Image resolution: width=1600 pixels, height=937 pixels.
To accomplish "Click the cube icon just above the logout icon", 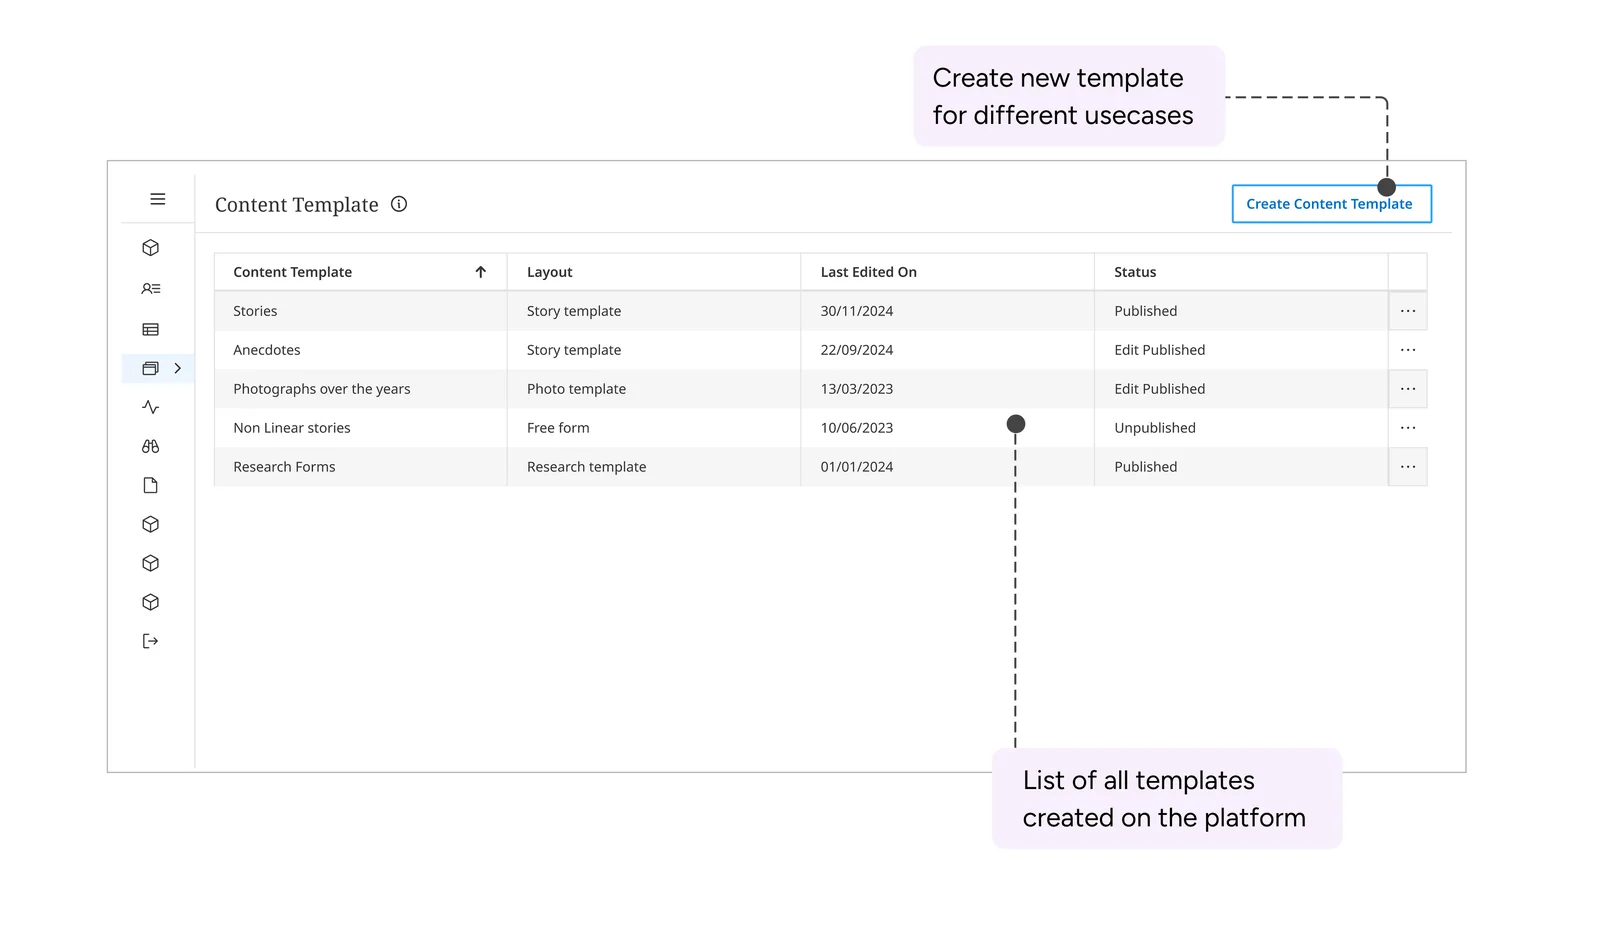I will (151, 602).
